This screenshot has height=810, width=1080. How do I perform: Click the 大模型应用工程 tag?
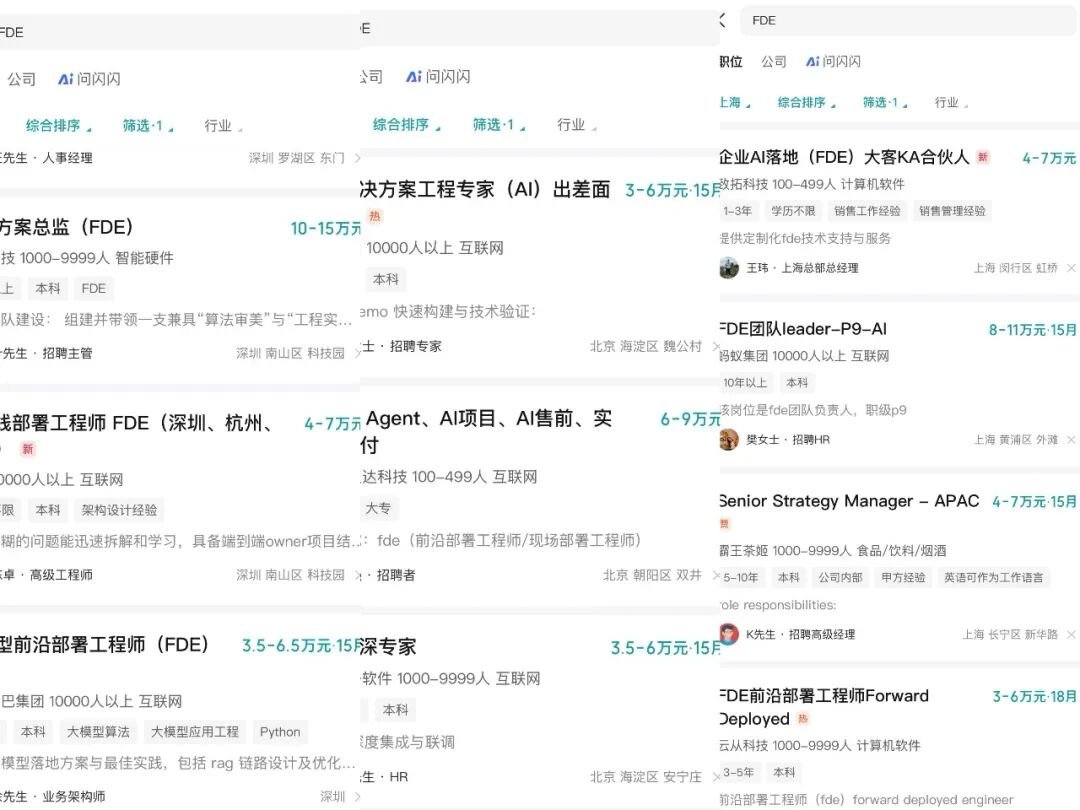click(195, 732)
